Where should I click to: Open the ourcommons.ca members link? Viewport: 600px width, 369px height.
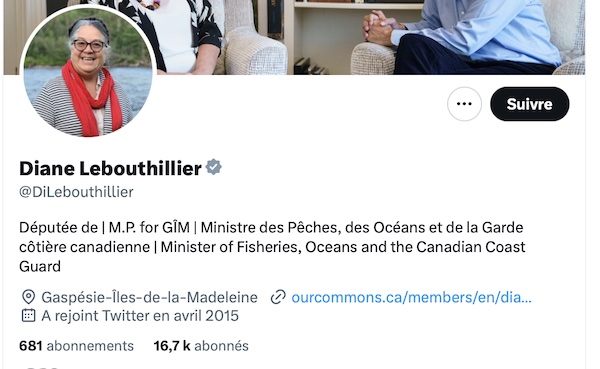click(x=411, y=297)
